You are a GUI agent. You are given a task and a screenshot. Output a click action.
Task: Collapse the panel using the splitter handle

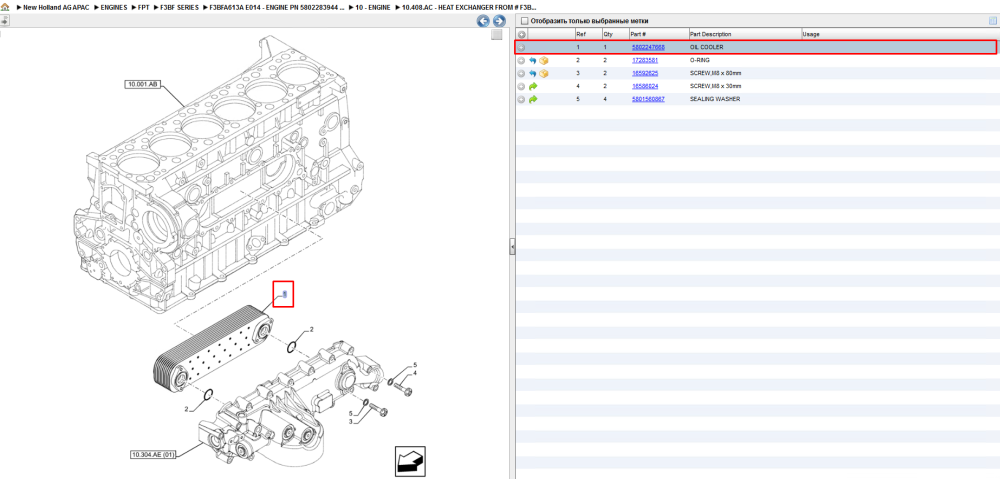[512, 247]
